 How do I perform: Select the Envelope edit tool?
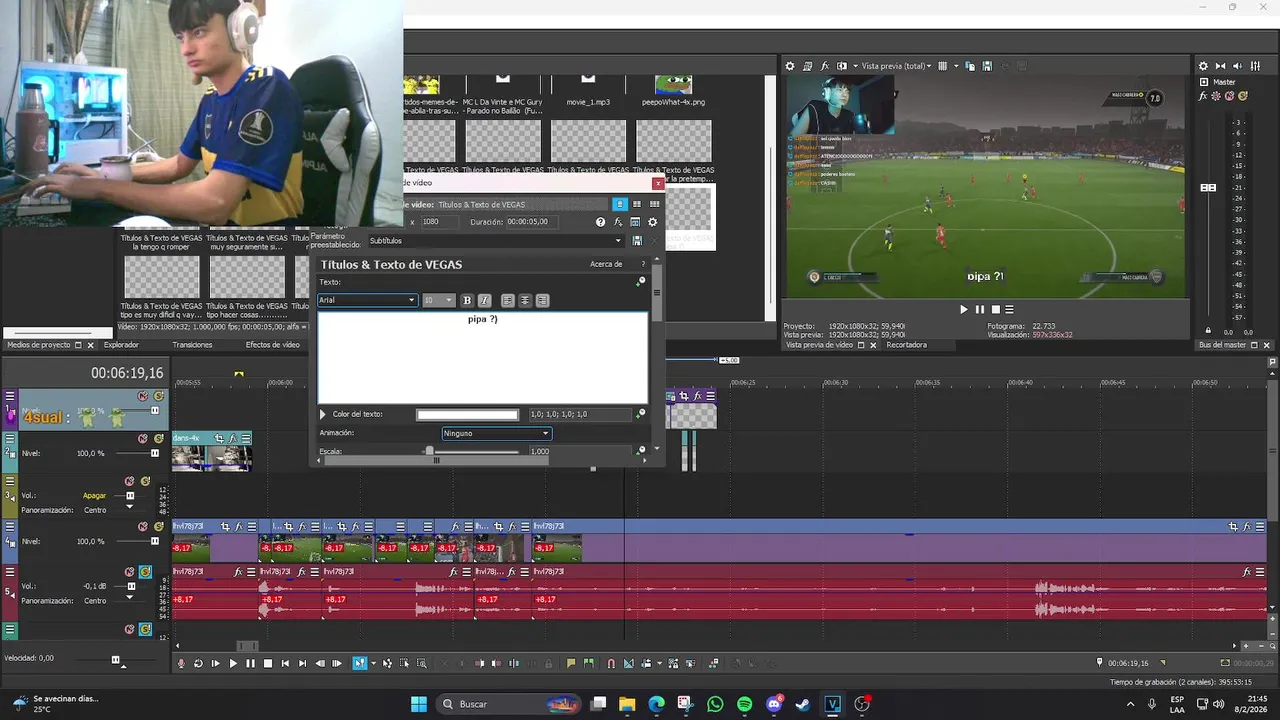(x=387, y=663)
